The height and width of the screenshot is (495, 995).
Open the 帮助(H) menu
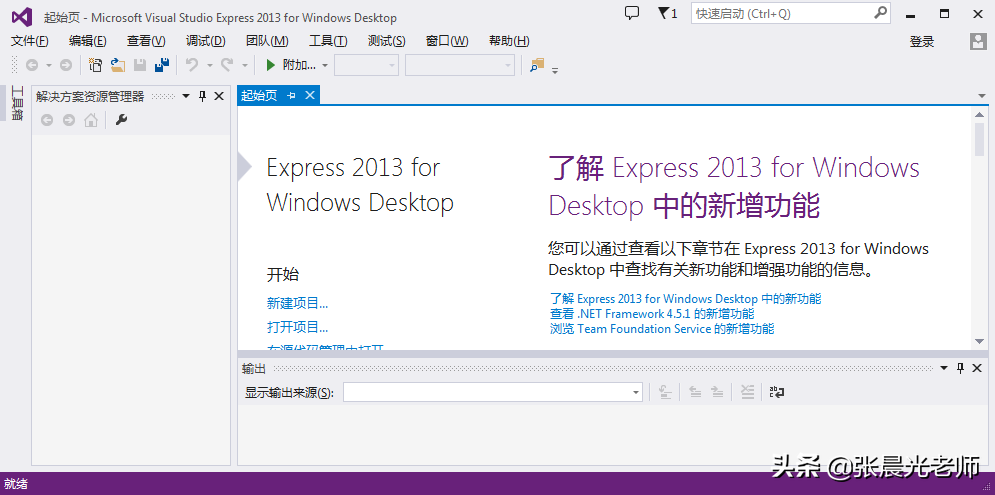509,41
